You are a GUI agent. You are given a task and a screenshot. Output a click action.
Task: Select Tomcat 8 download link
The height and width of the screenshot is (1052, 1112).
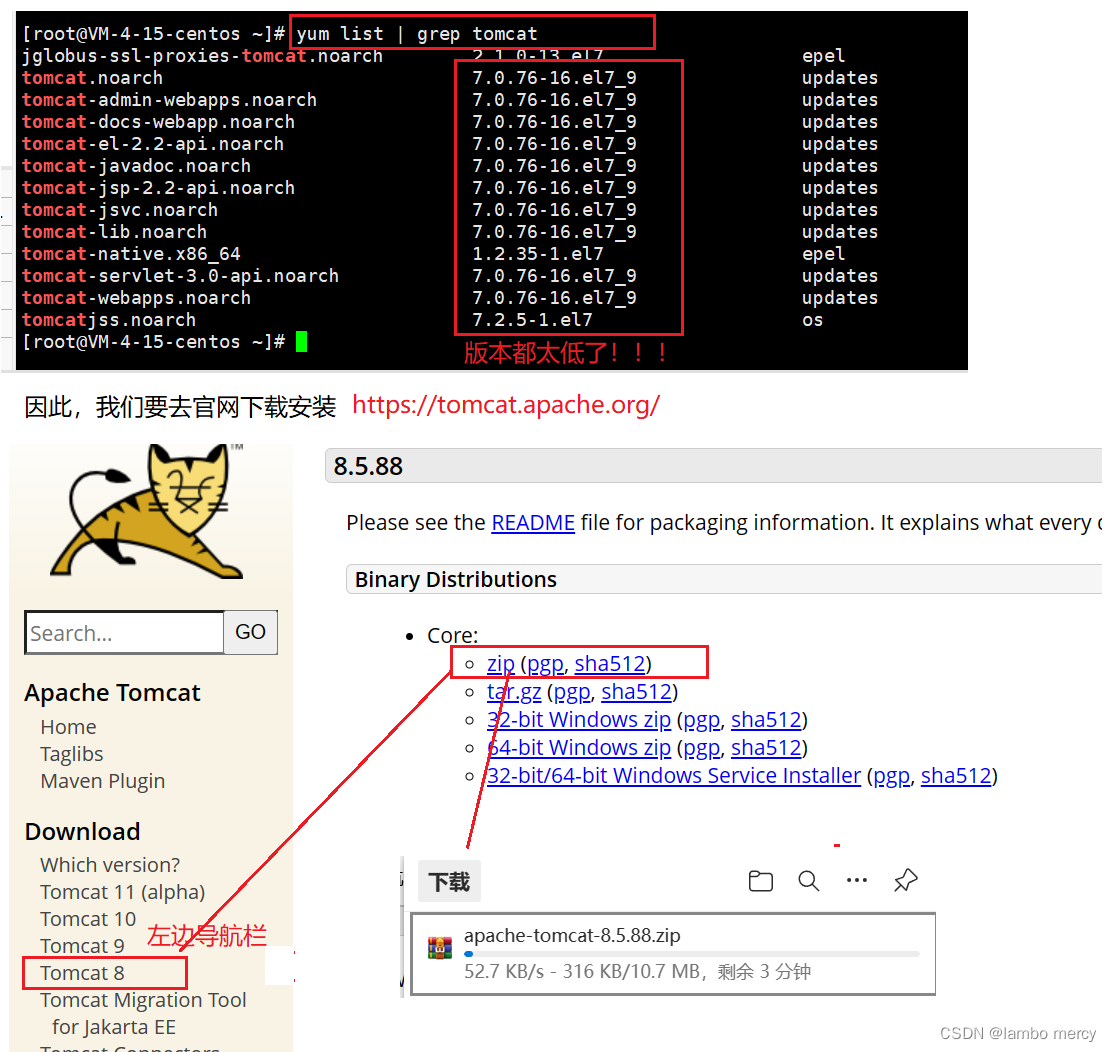click(x=82, y=973)
